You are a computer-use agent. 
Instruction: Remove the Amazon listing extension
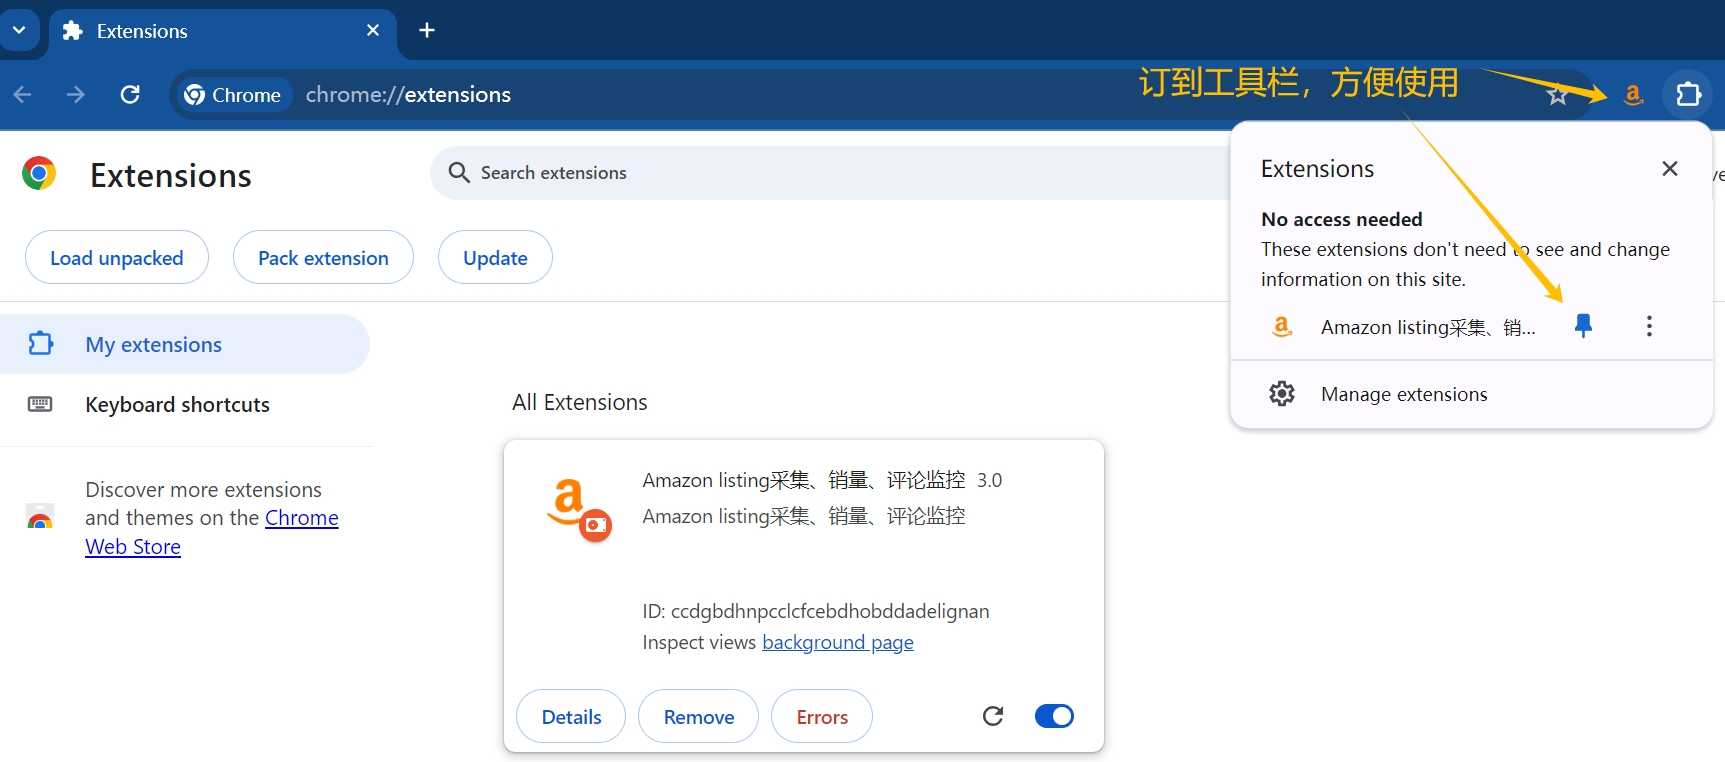(x=699, y=717)
